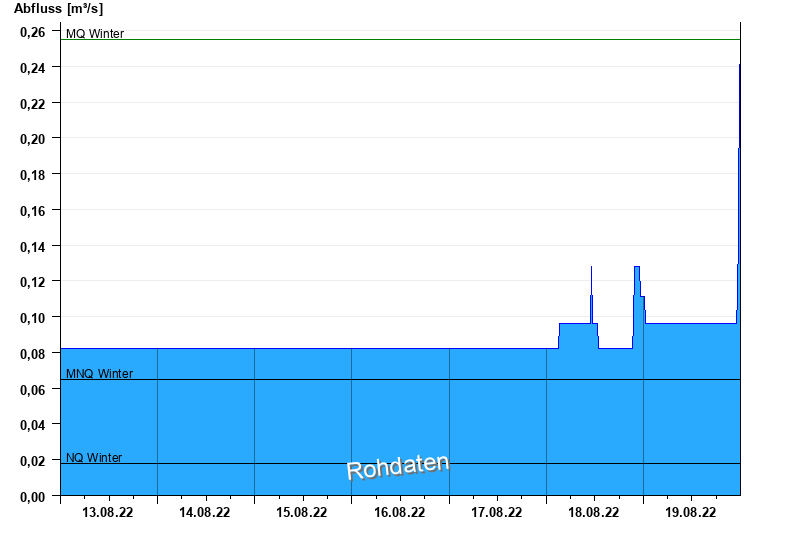Select the 14.08.22 date label
800x550 pixels.
pyautogui.click(x=204, y=512)
